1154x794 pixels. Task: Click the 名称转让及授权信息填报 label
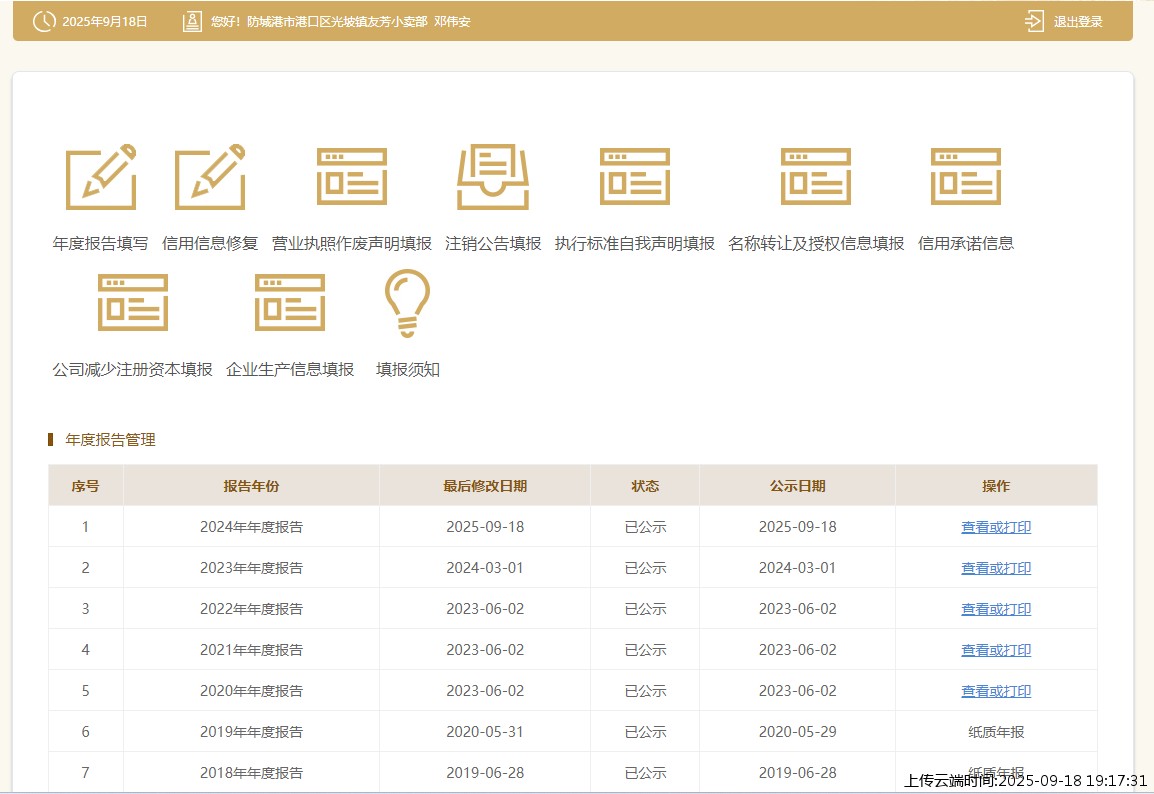coord(815,244)
